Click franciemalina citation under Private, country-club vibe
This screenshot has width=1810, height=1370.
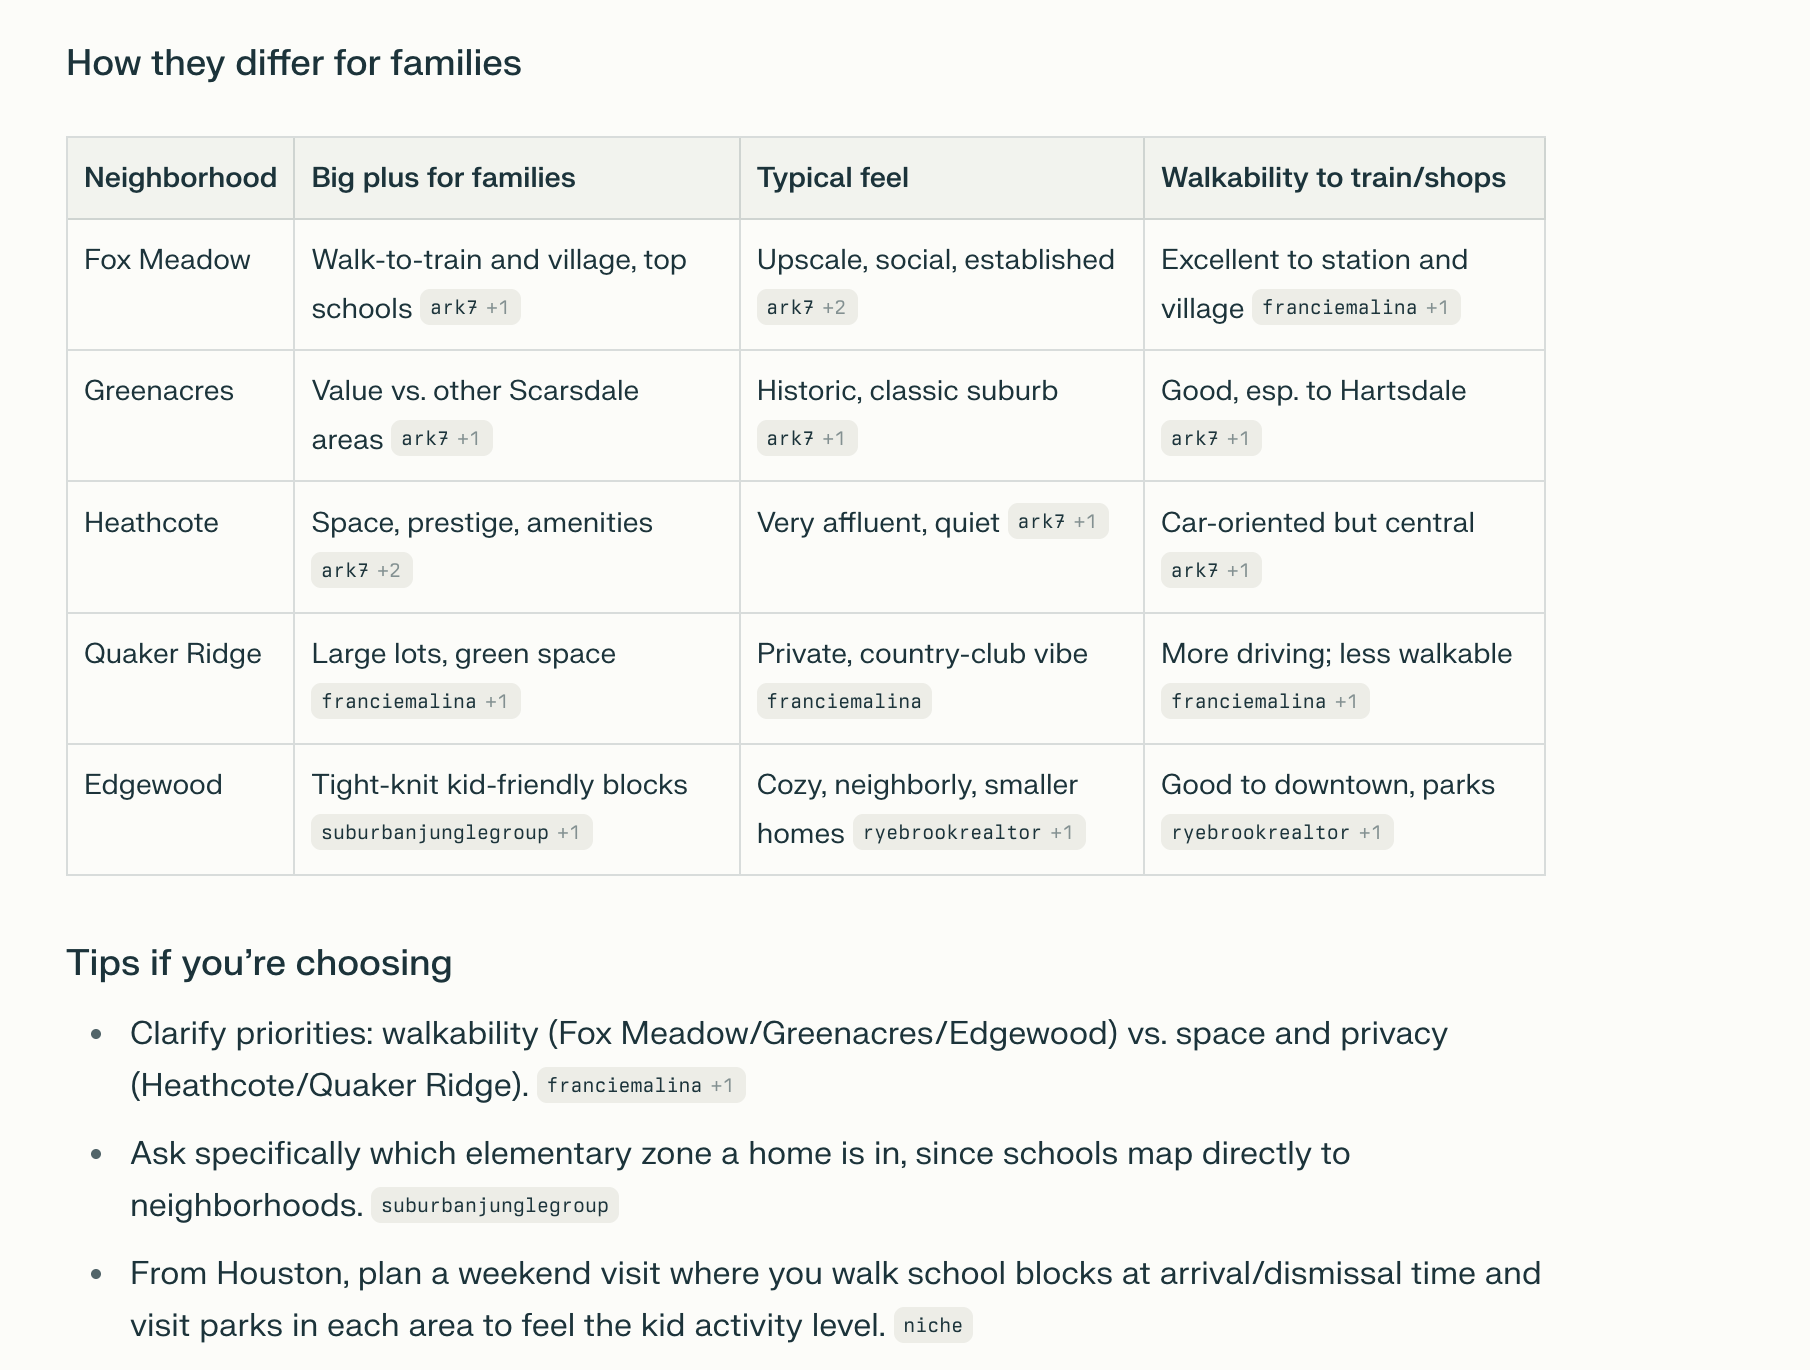[x=843, y=702]
